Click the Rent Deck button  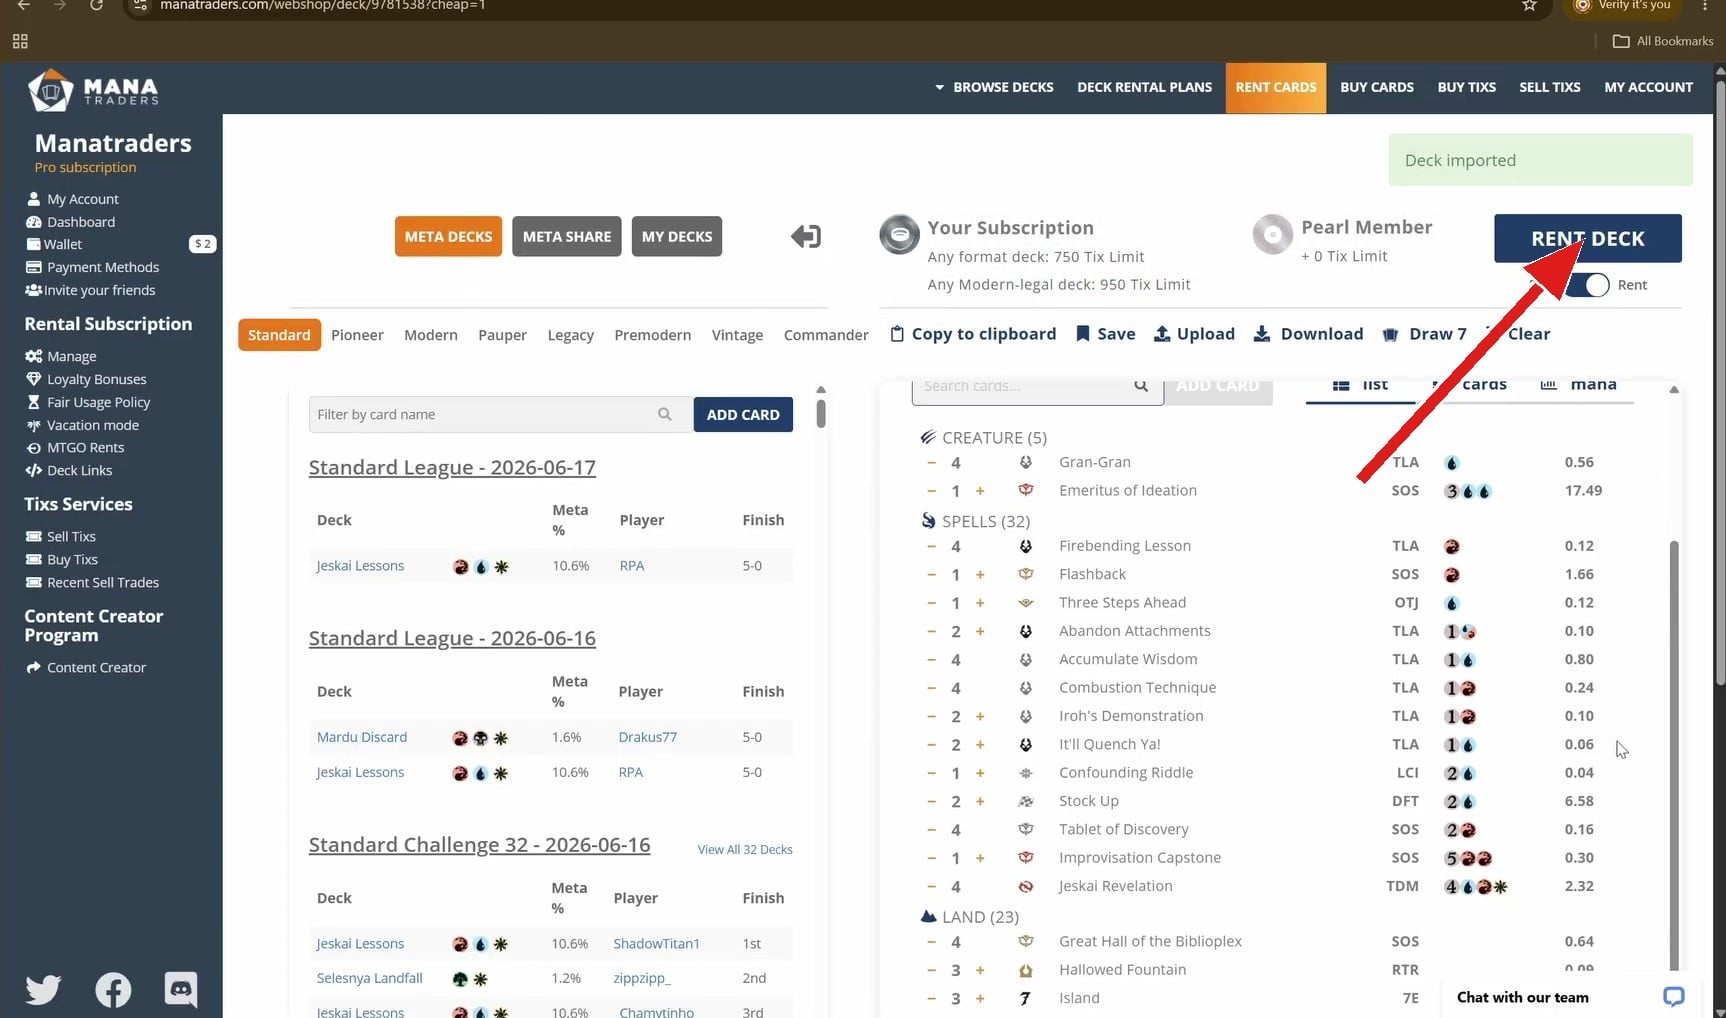tap(1588, 238)
